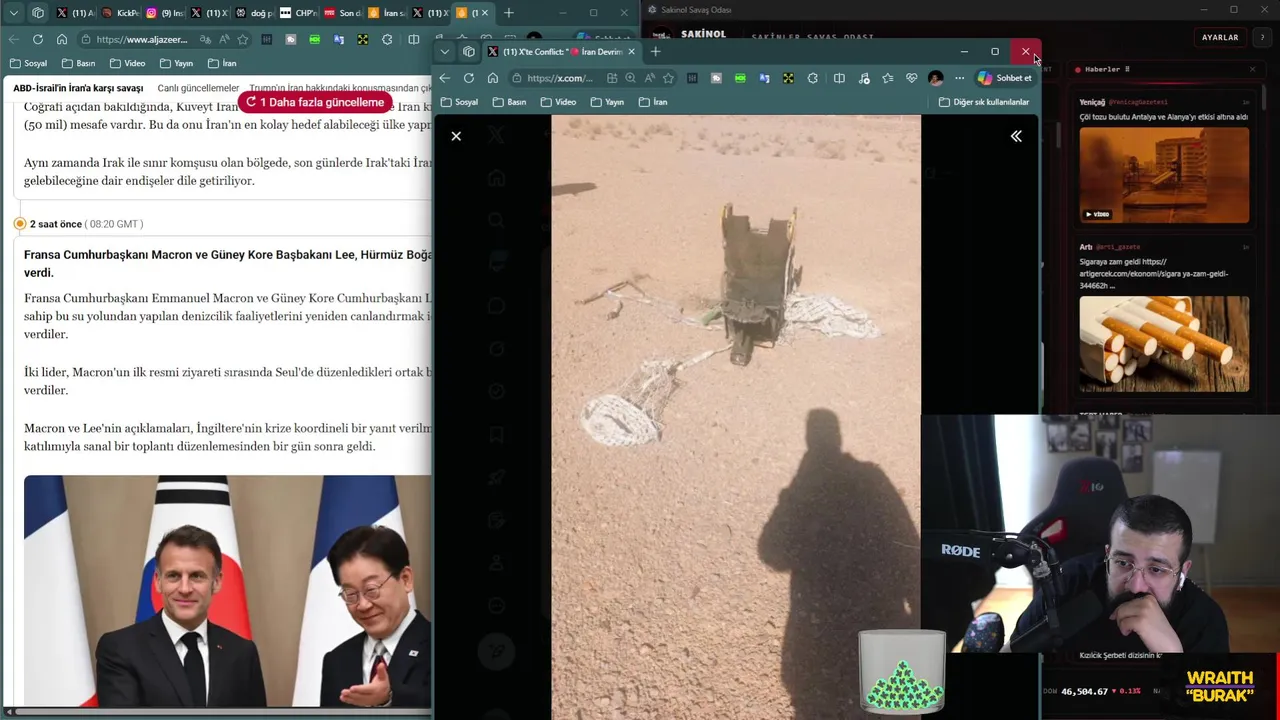The width and height of the screenshot is (1280, 720).
Task: Open tab search dropdown in front X window
Action: 445,52
